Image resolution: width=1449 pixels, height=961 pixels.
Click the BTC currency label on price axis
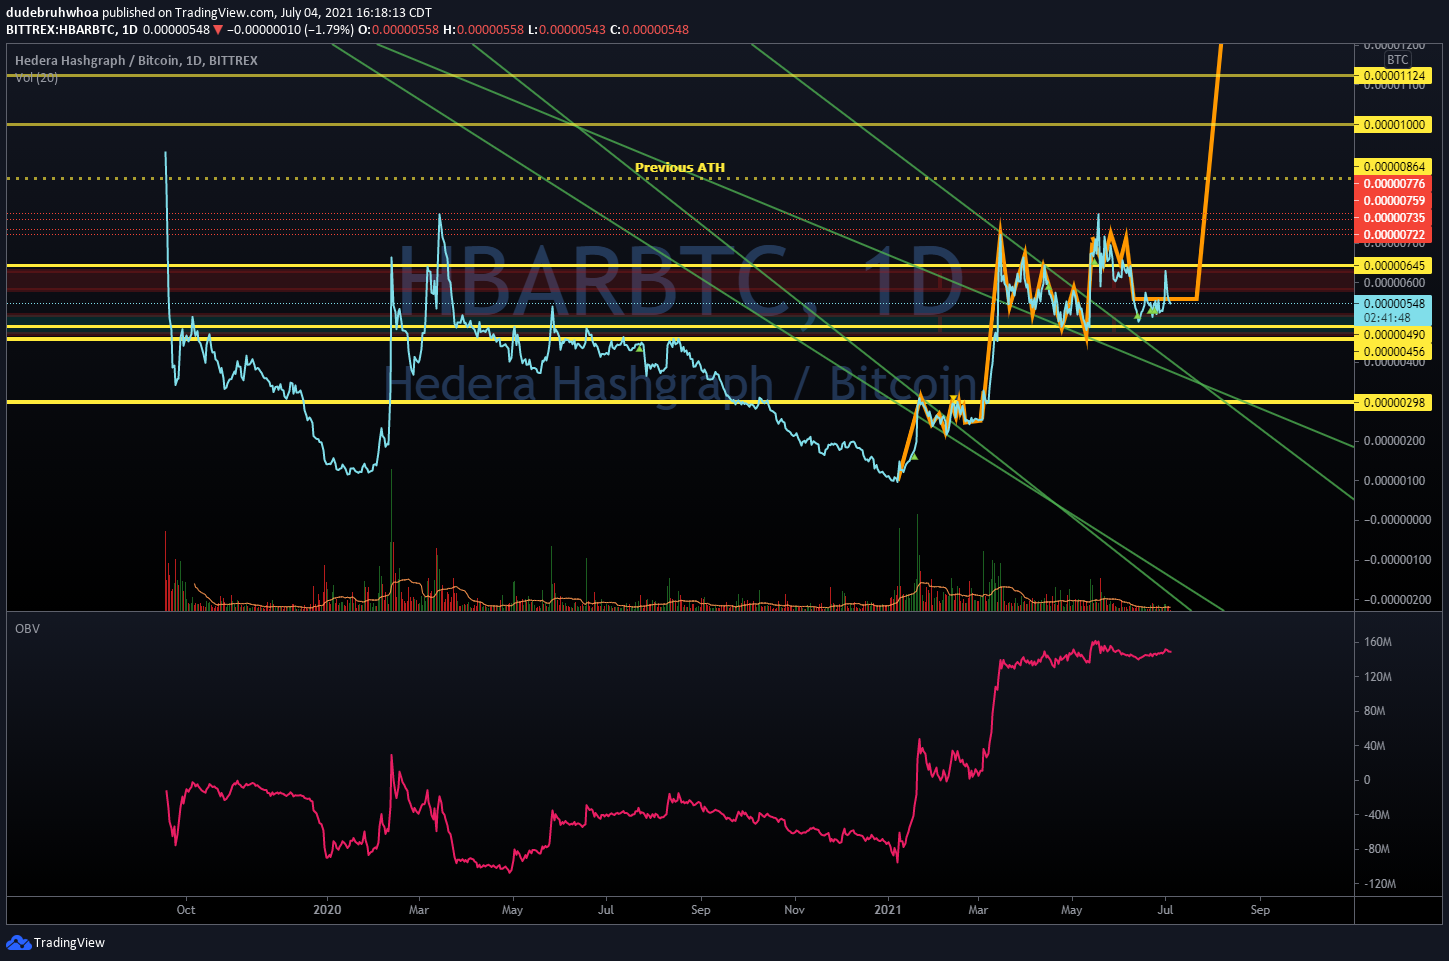click(x=1397, y=60)
